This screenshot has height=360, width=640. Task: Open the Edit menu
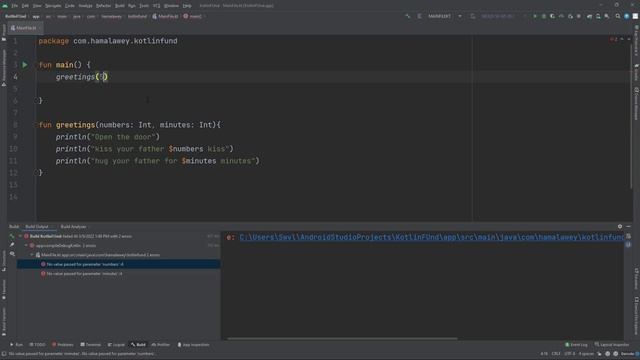(x=25, y=6)
